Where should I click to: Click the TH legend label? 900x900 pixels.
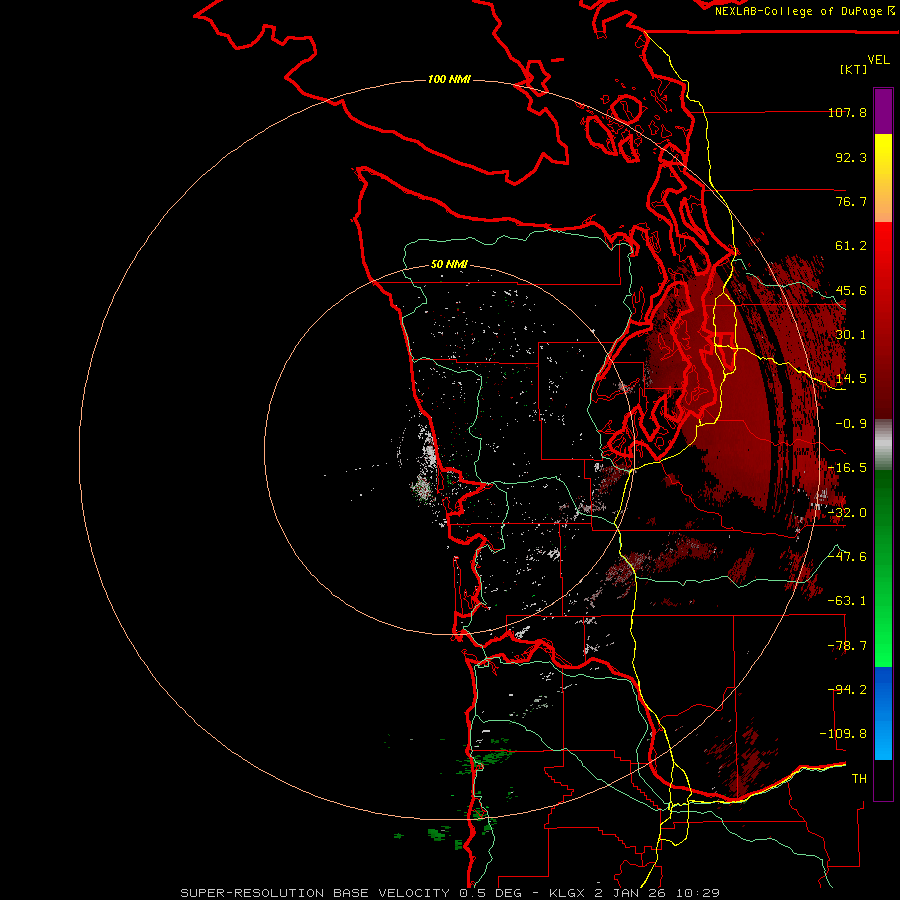(859, 779)
